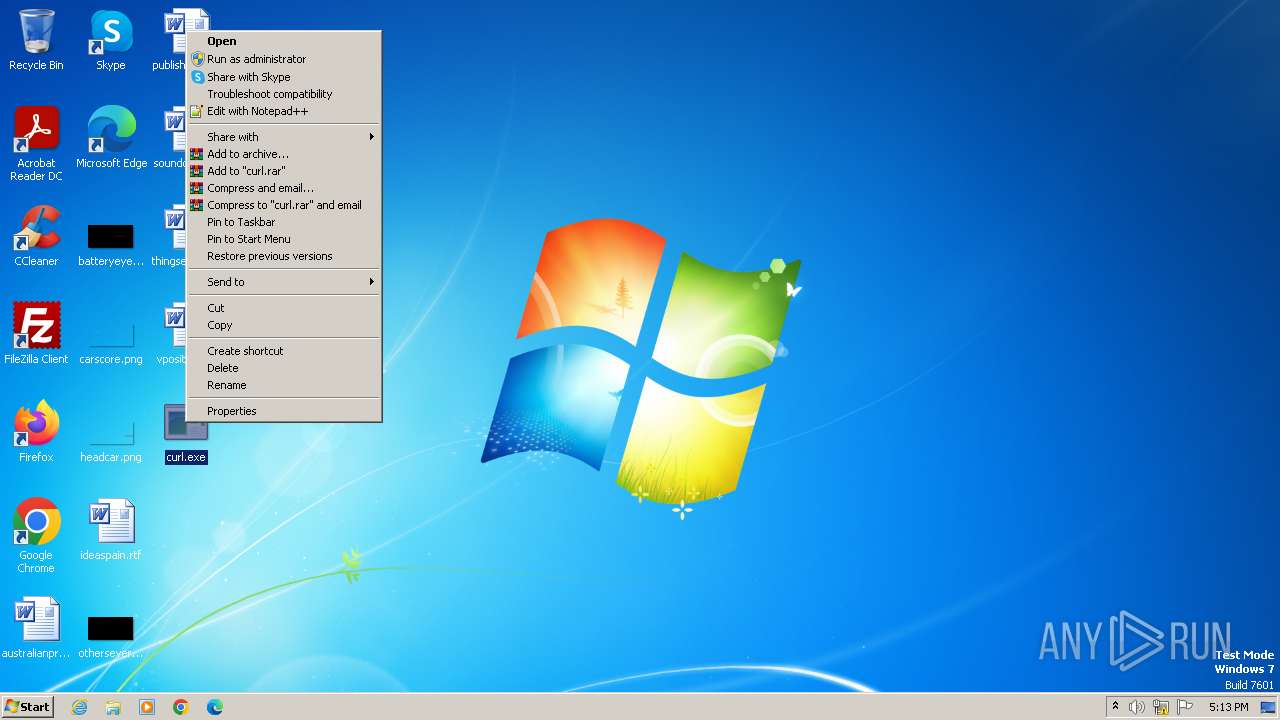Open Properties from the context menu
Image resolution: width=1280 pixels, height=720 pixels.
[284, 411]
